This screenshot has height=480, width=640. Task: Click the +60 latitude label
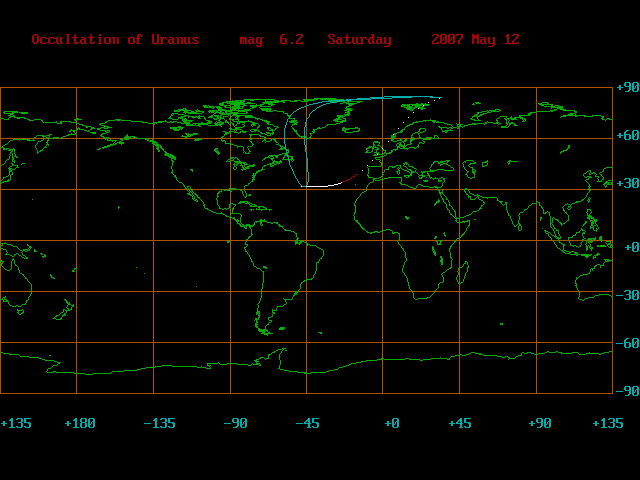[627, 135]
